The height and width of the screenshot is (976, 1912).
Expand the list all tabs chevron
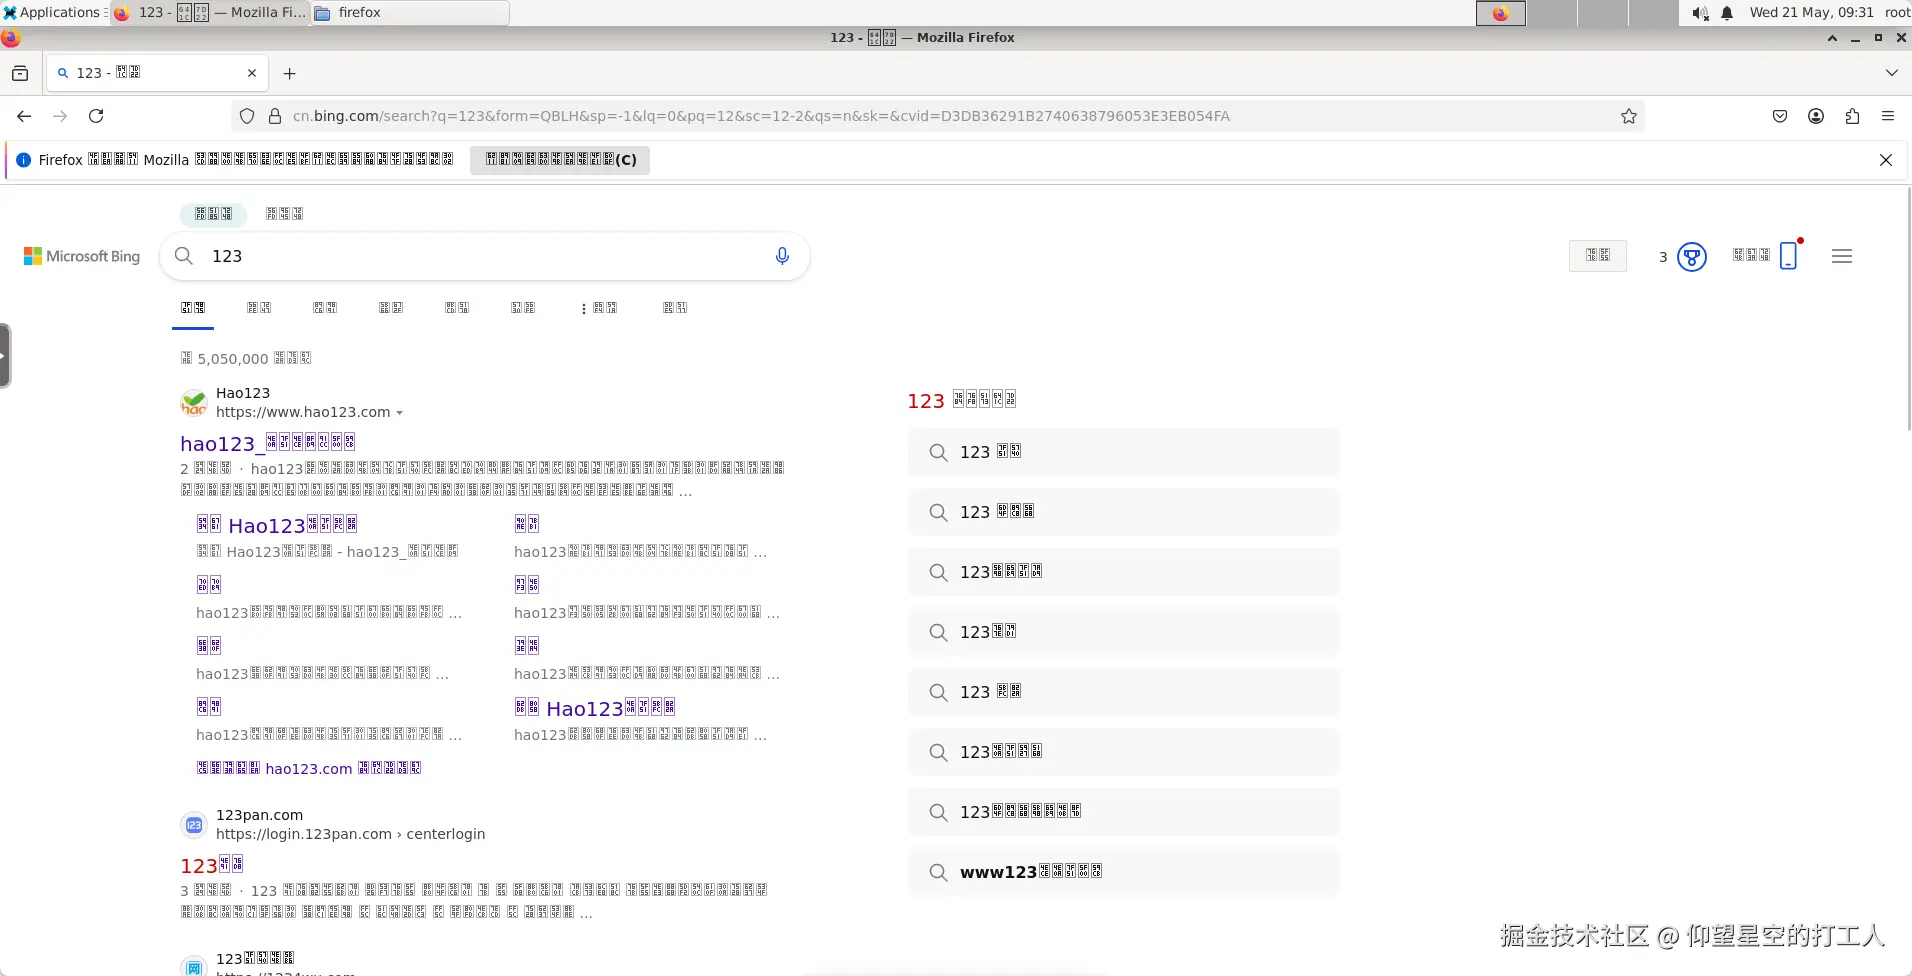pos(1891,73)
